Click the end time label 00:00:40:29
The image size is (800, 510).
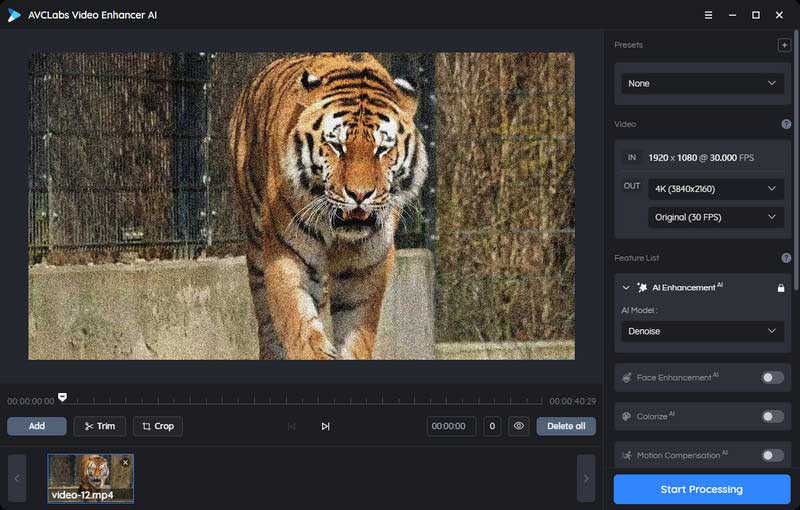click(x=572, y=401)
